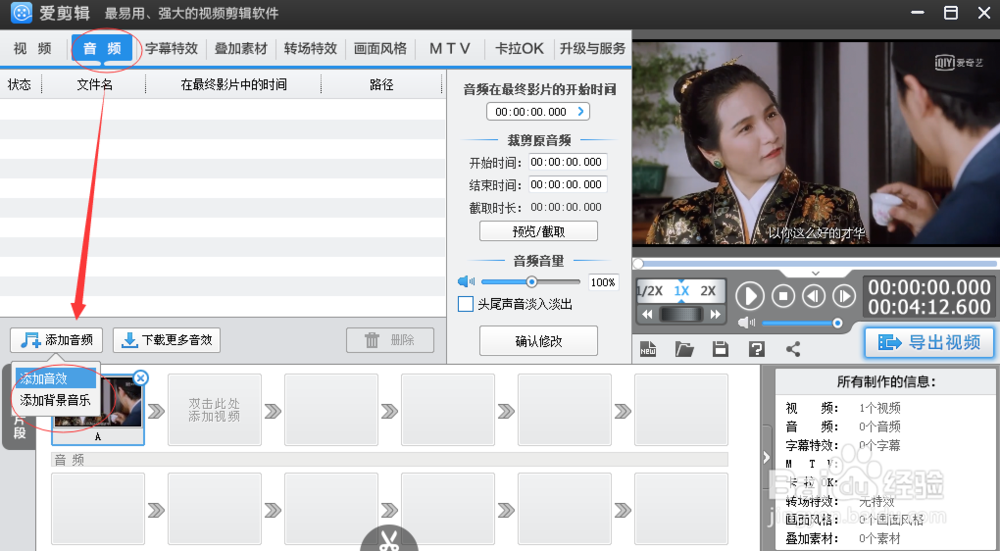The height and width of the screenshot is (551, 1000).
Task: Edit the 100% volume value field
Action: click(x=603, y=282)
